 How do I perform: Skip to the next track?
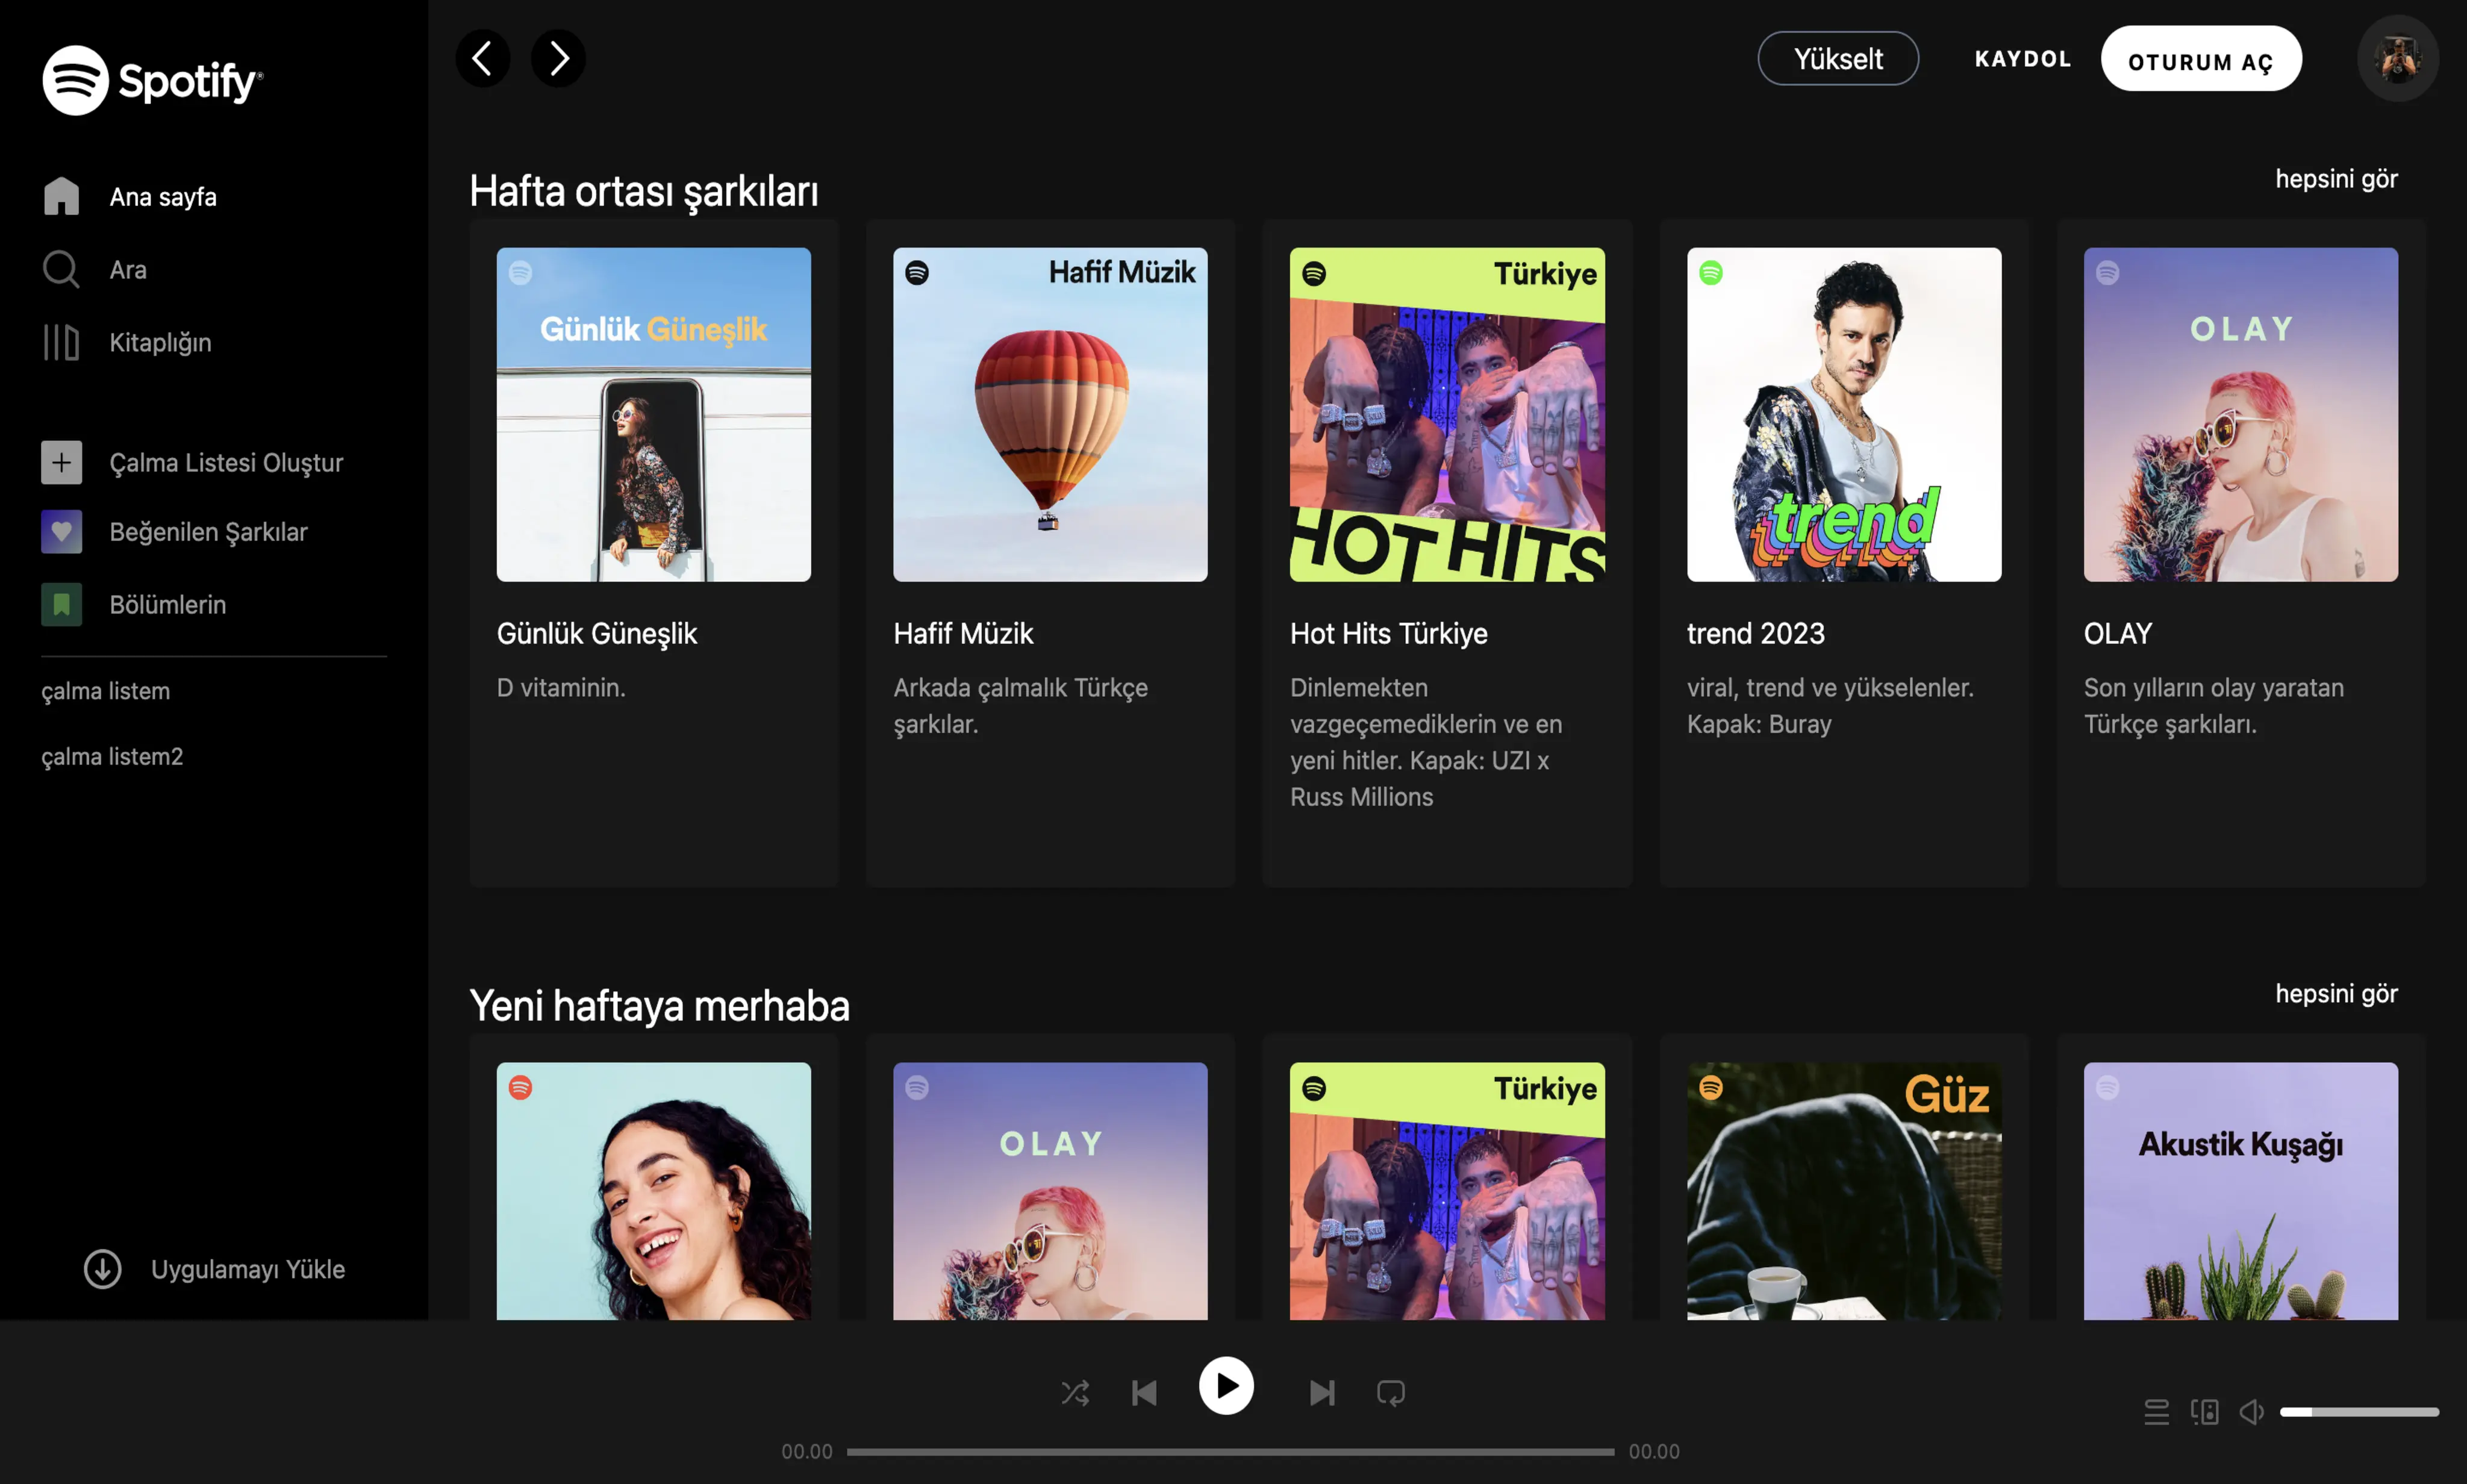point(1322,1392)
